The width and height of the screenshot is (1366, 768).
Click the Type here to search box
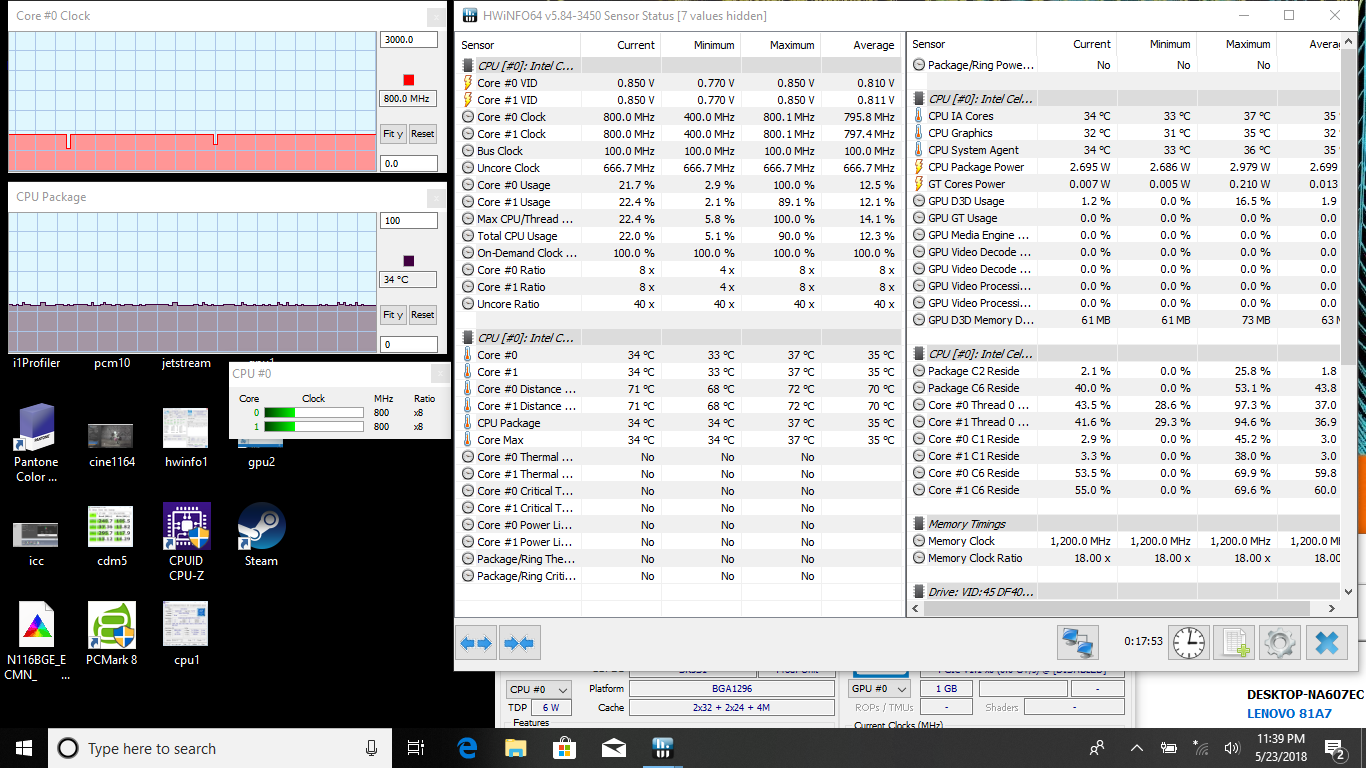tap(218, 748)
